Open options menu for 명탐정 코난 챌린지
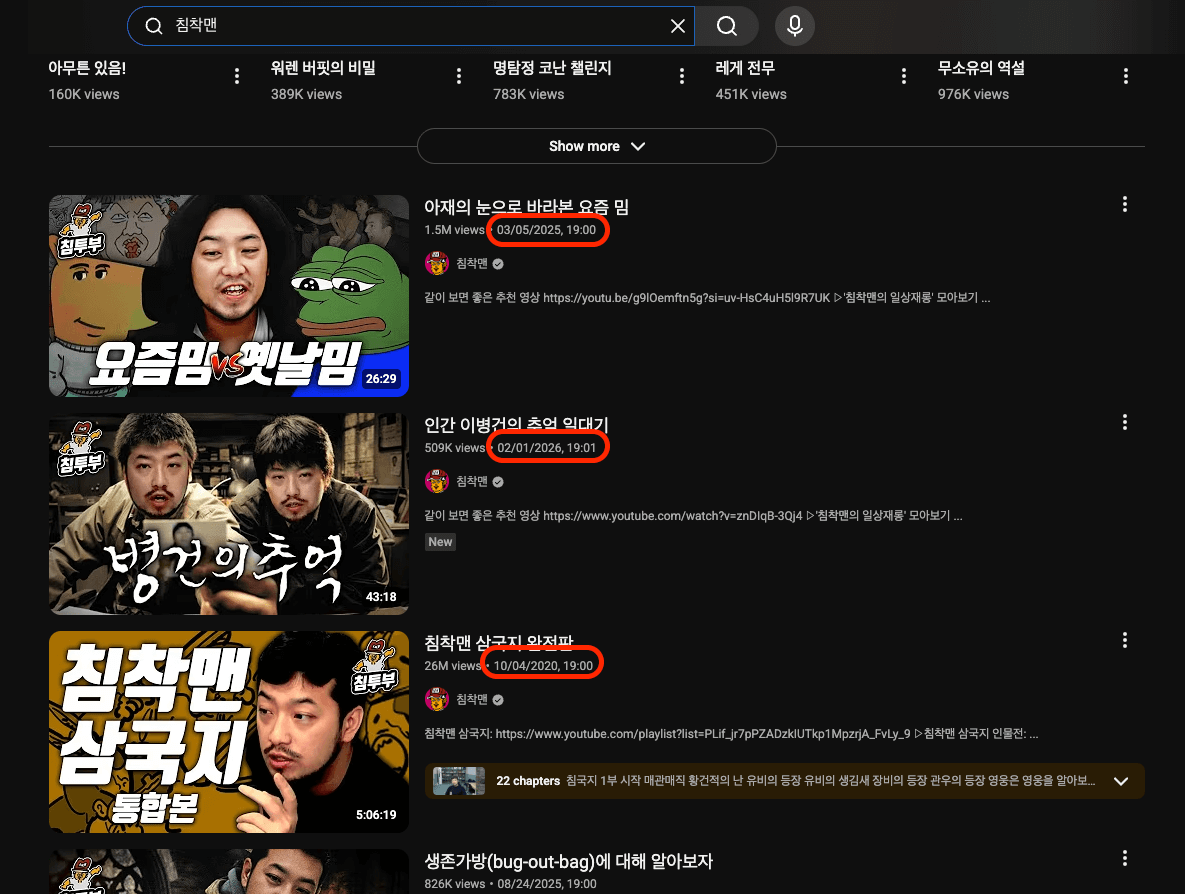This screenshot has height=894, width=1185. [x=682, y=77]
